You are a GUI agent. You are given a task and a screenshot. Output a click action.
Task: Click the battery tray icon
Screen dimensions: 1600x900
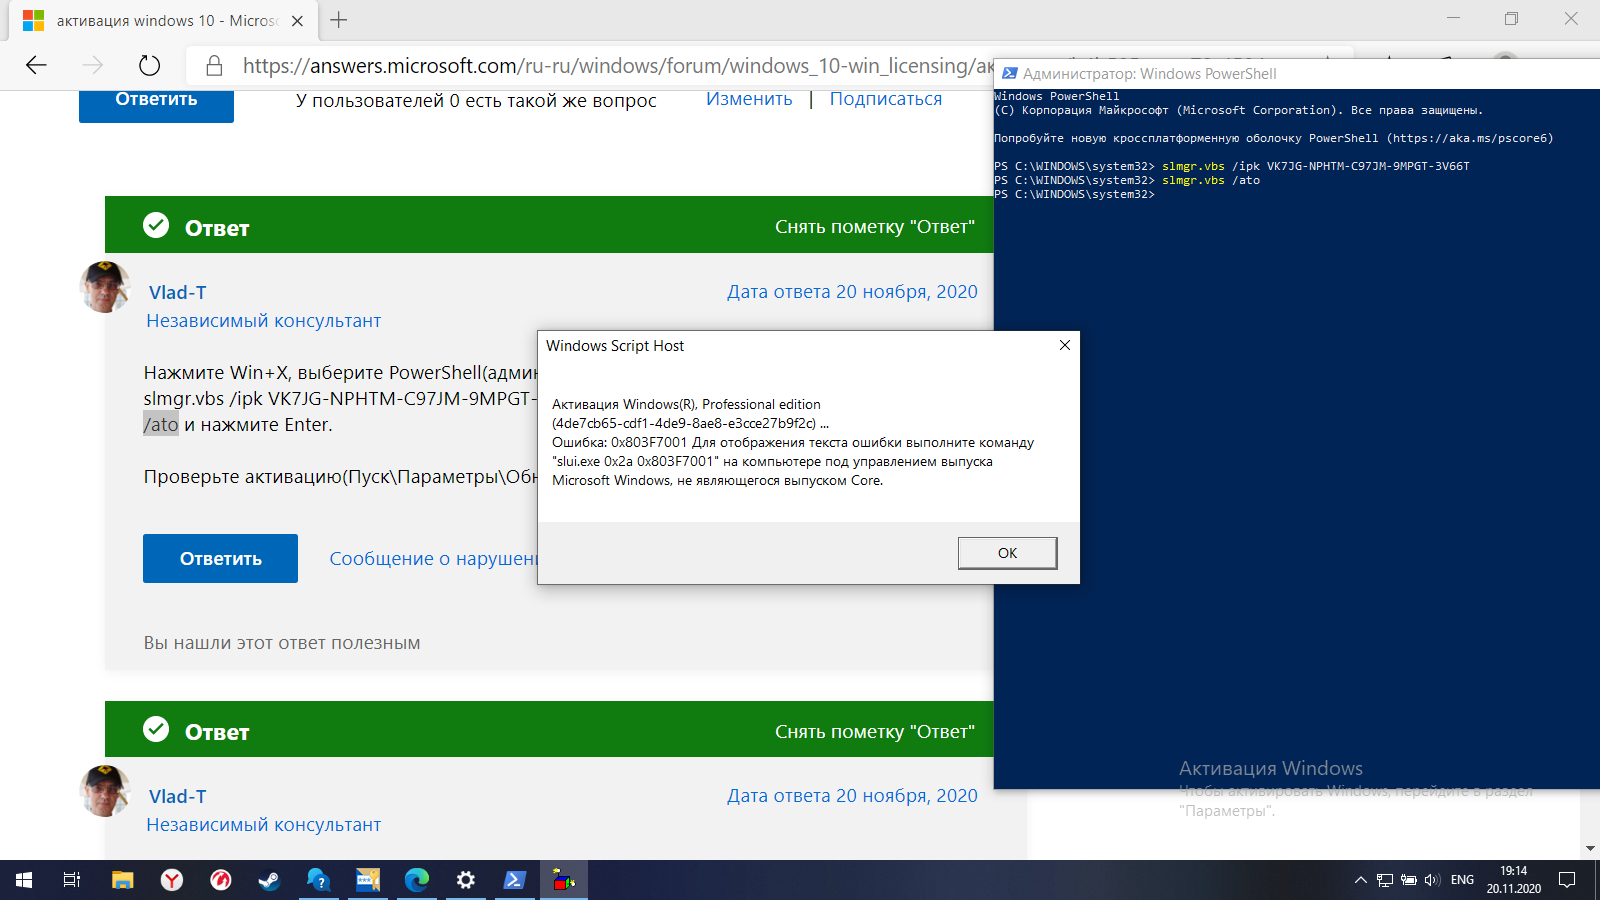(1409, 880)
